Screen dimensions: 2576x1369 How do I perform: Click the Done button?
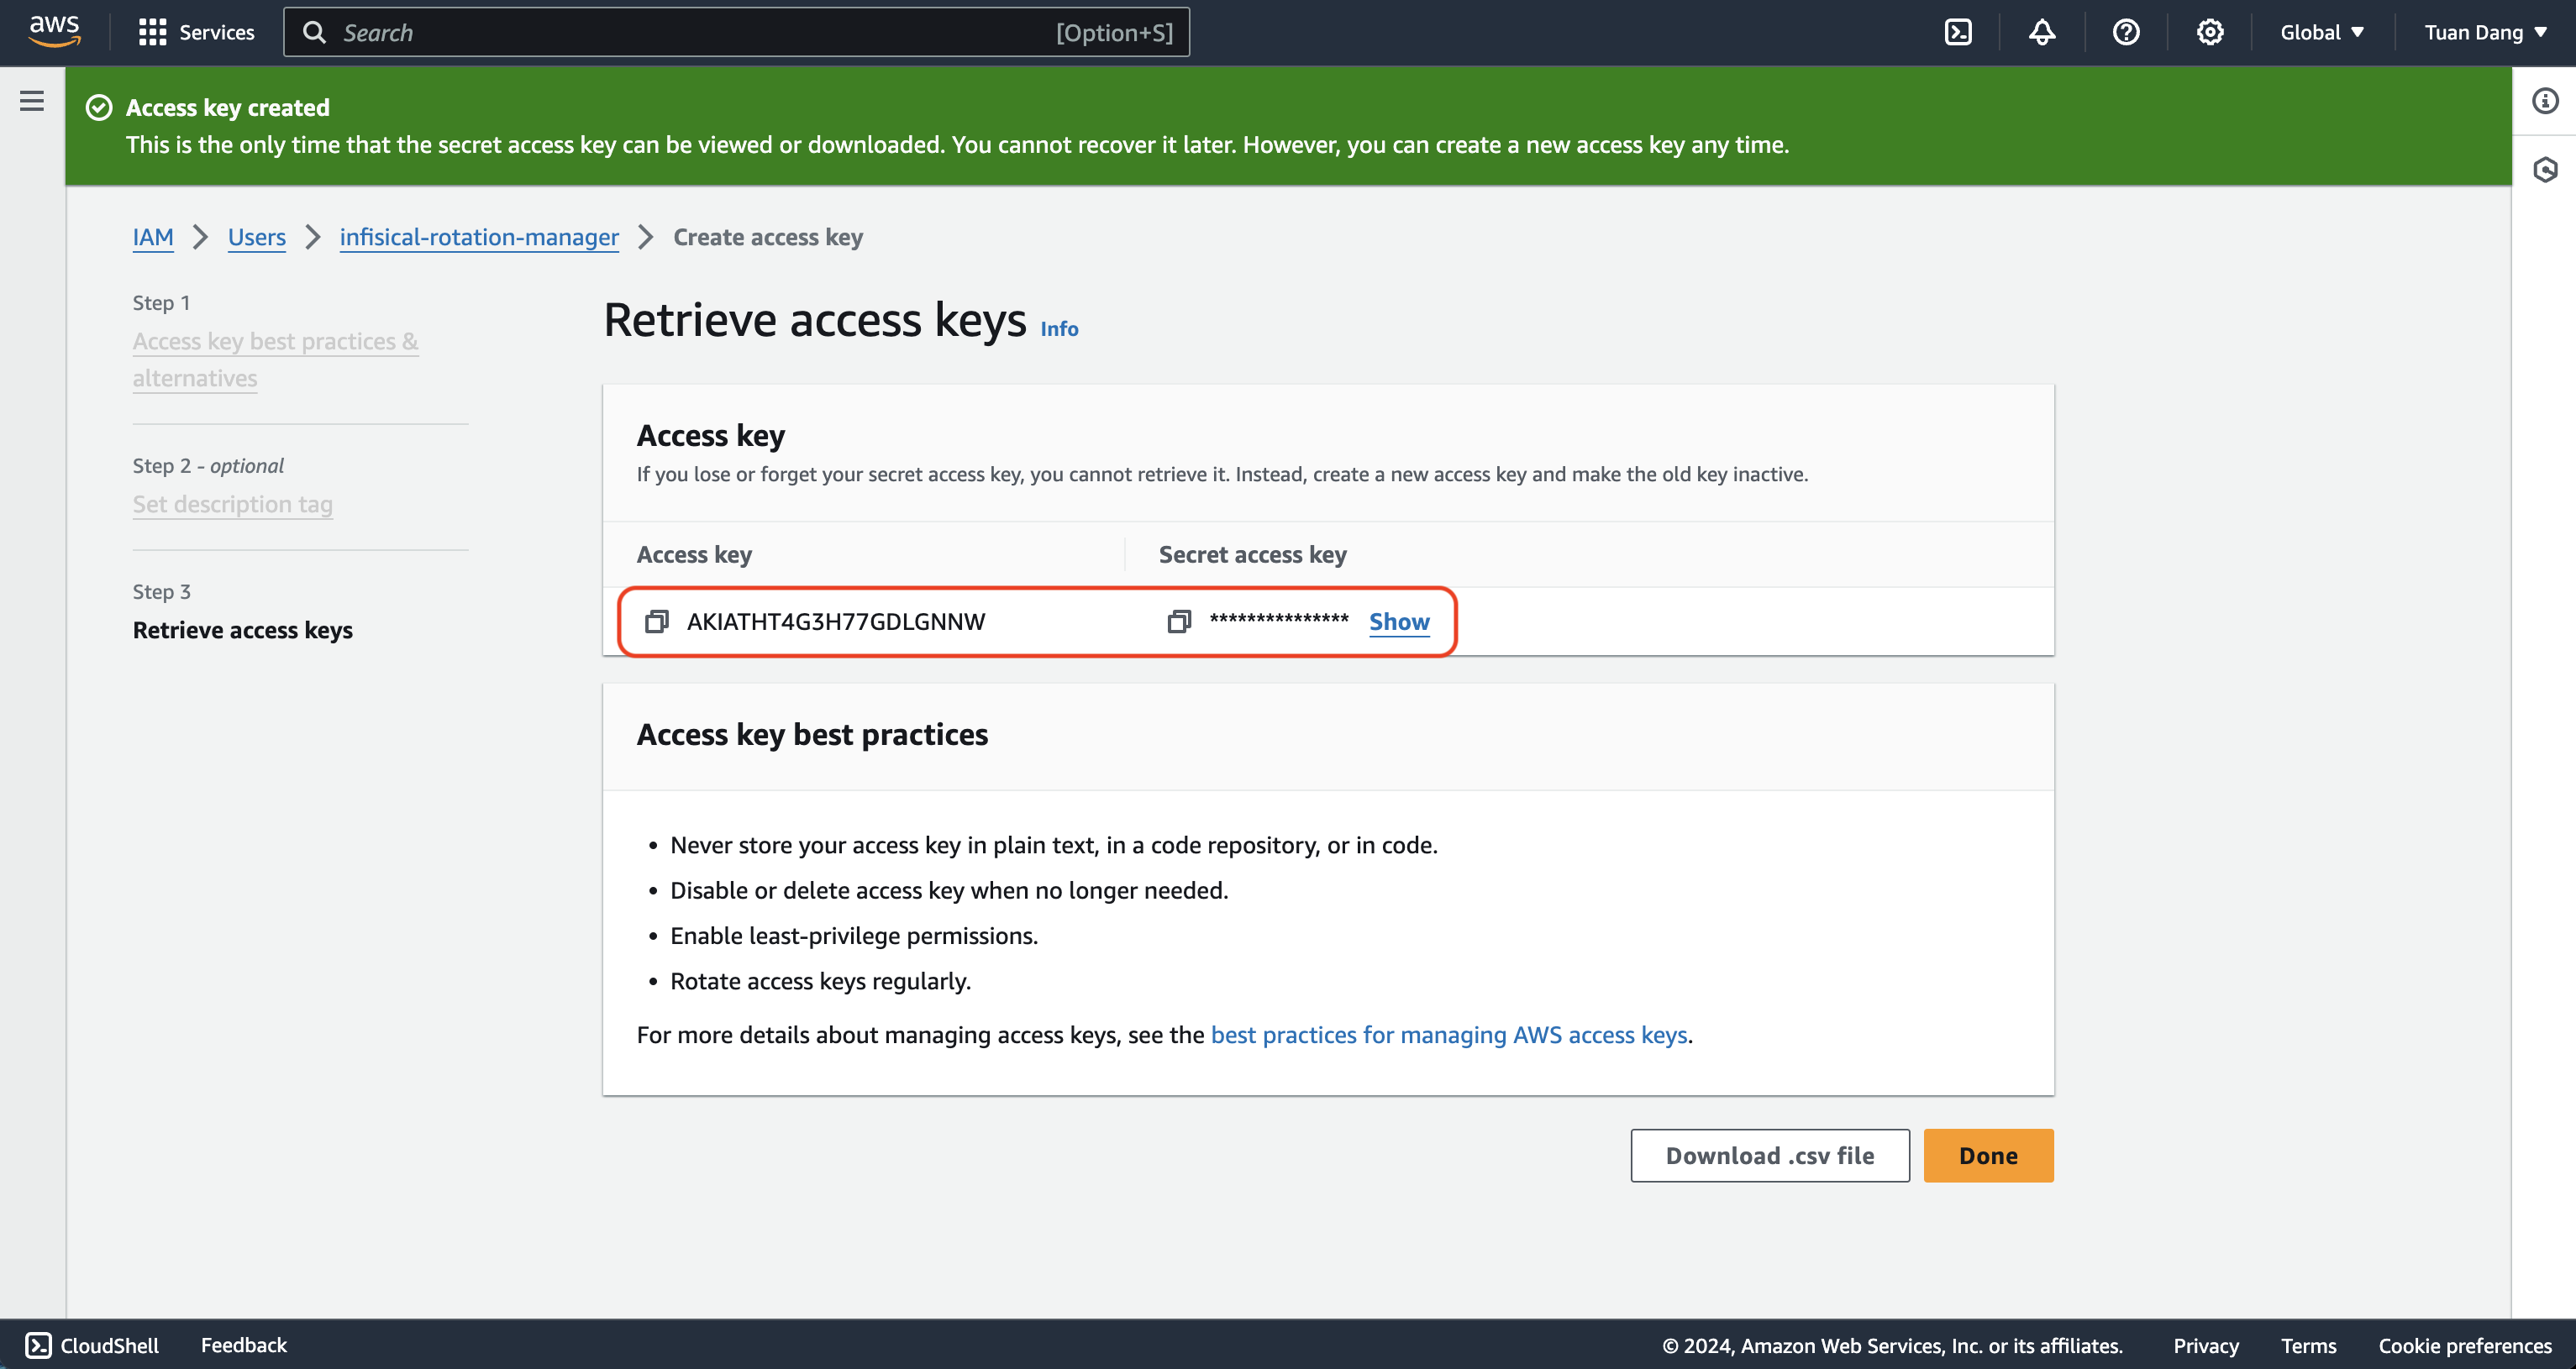pos(1988,1156)
